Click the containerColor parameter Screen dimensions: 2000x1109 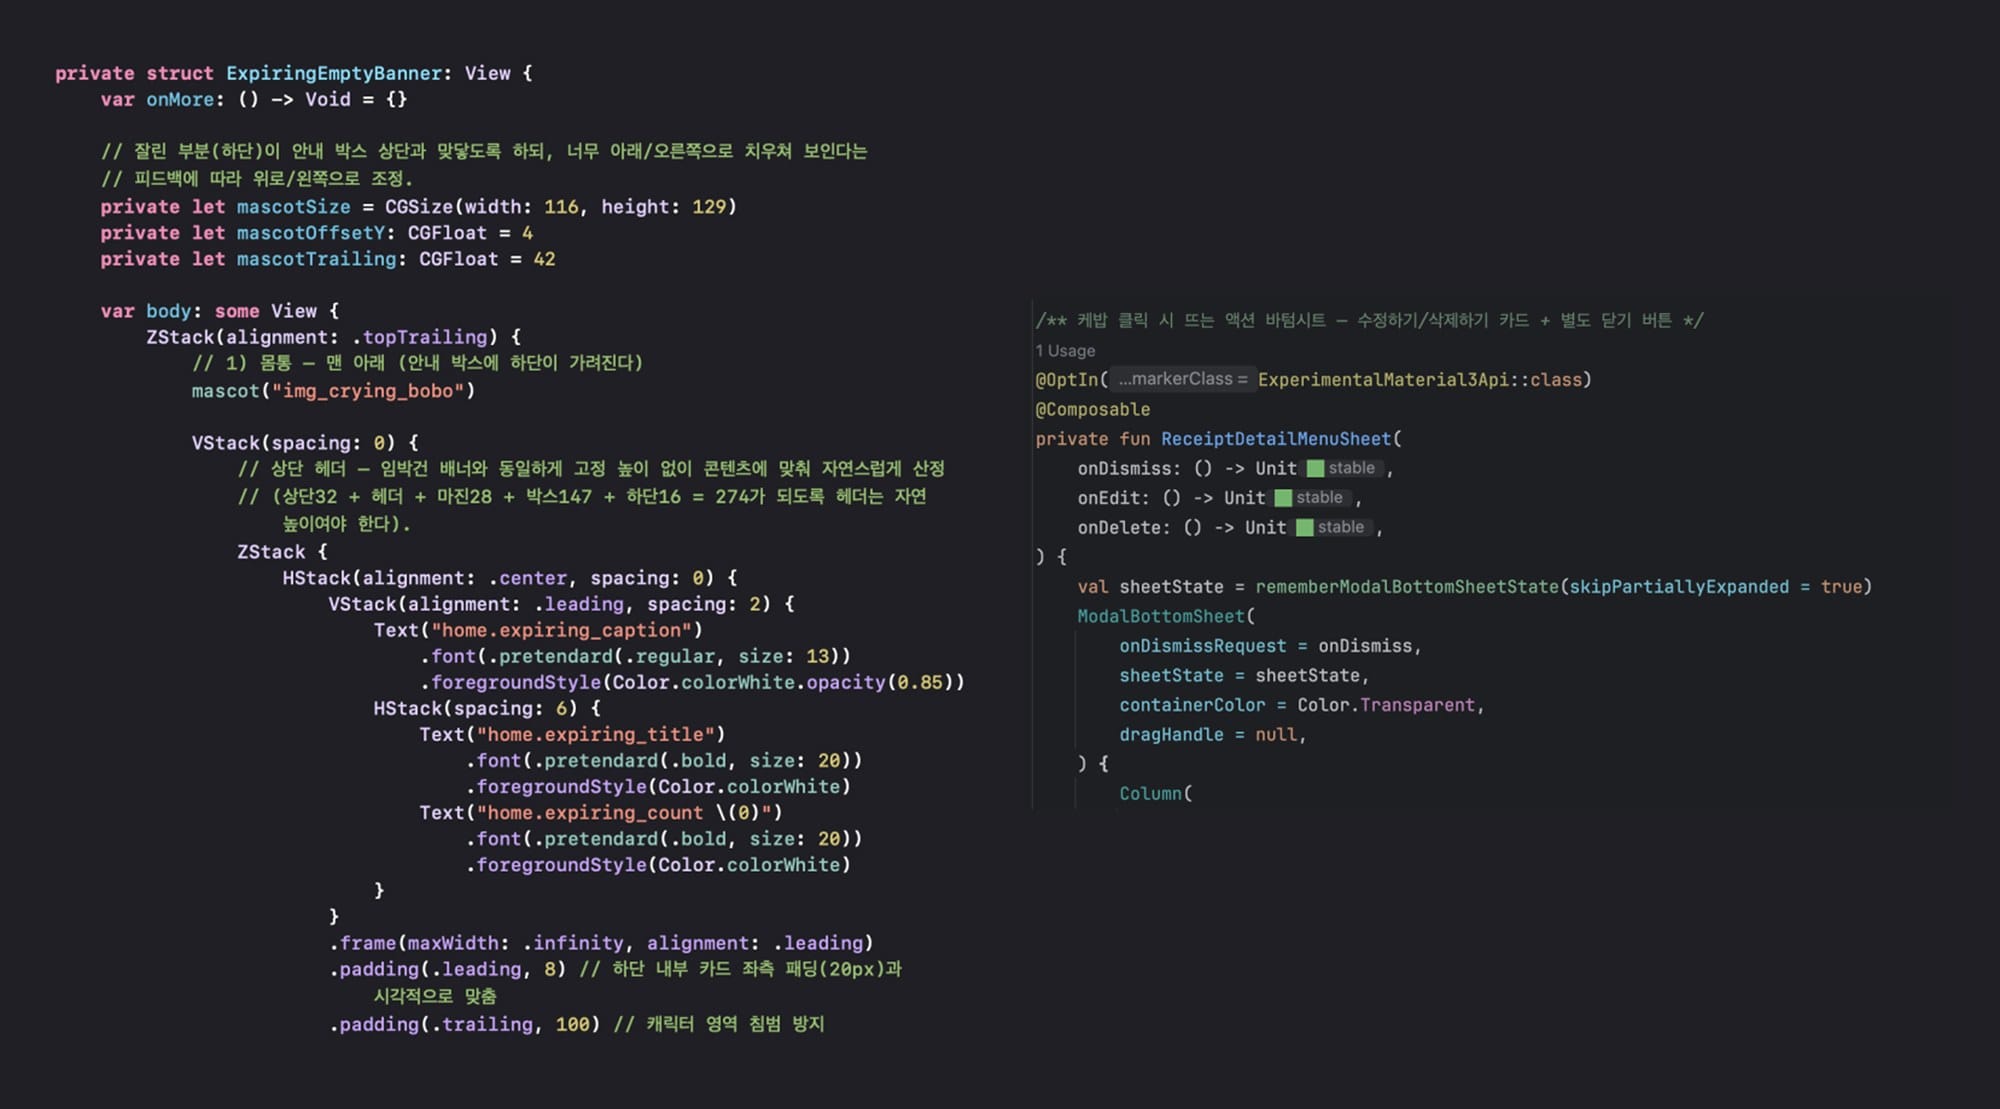pos(1192,705)
